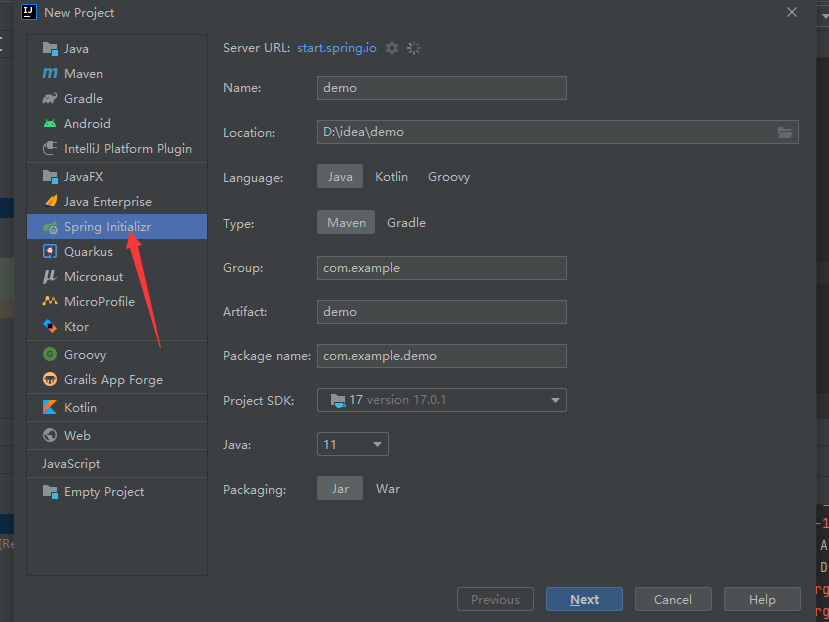Pick the Quarkus icon in project list
The width and height of the screenshot is (829, 622).
[50, 251]
